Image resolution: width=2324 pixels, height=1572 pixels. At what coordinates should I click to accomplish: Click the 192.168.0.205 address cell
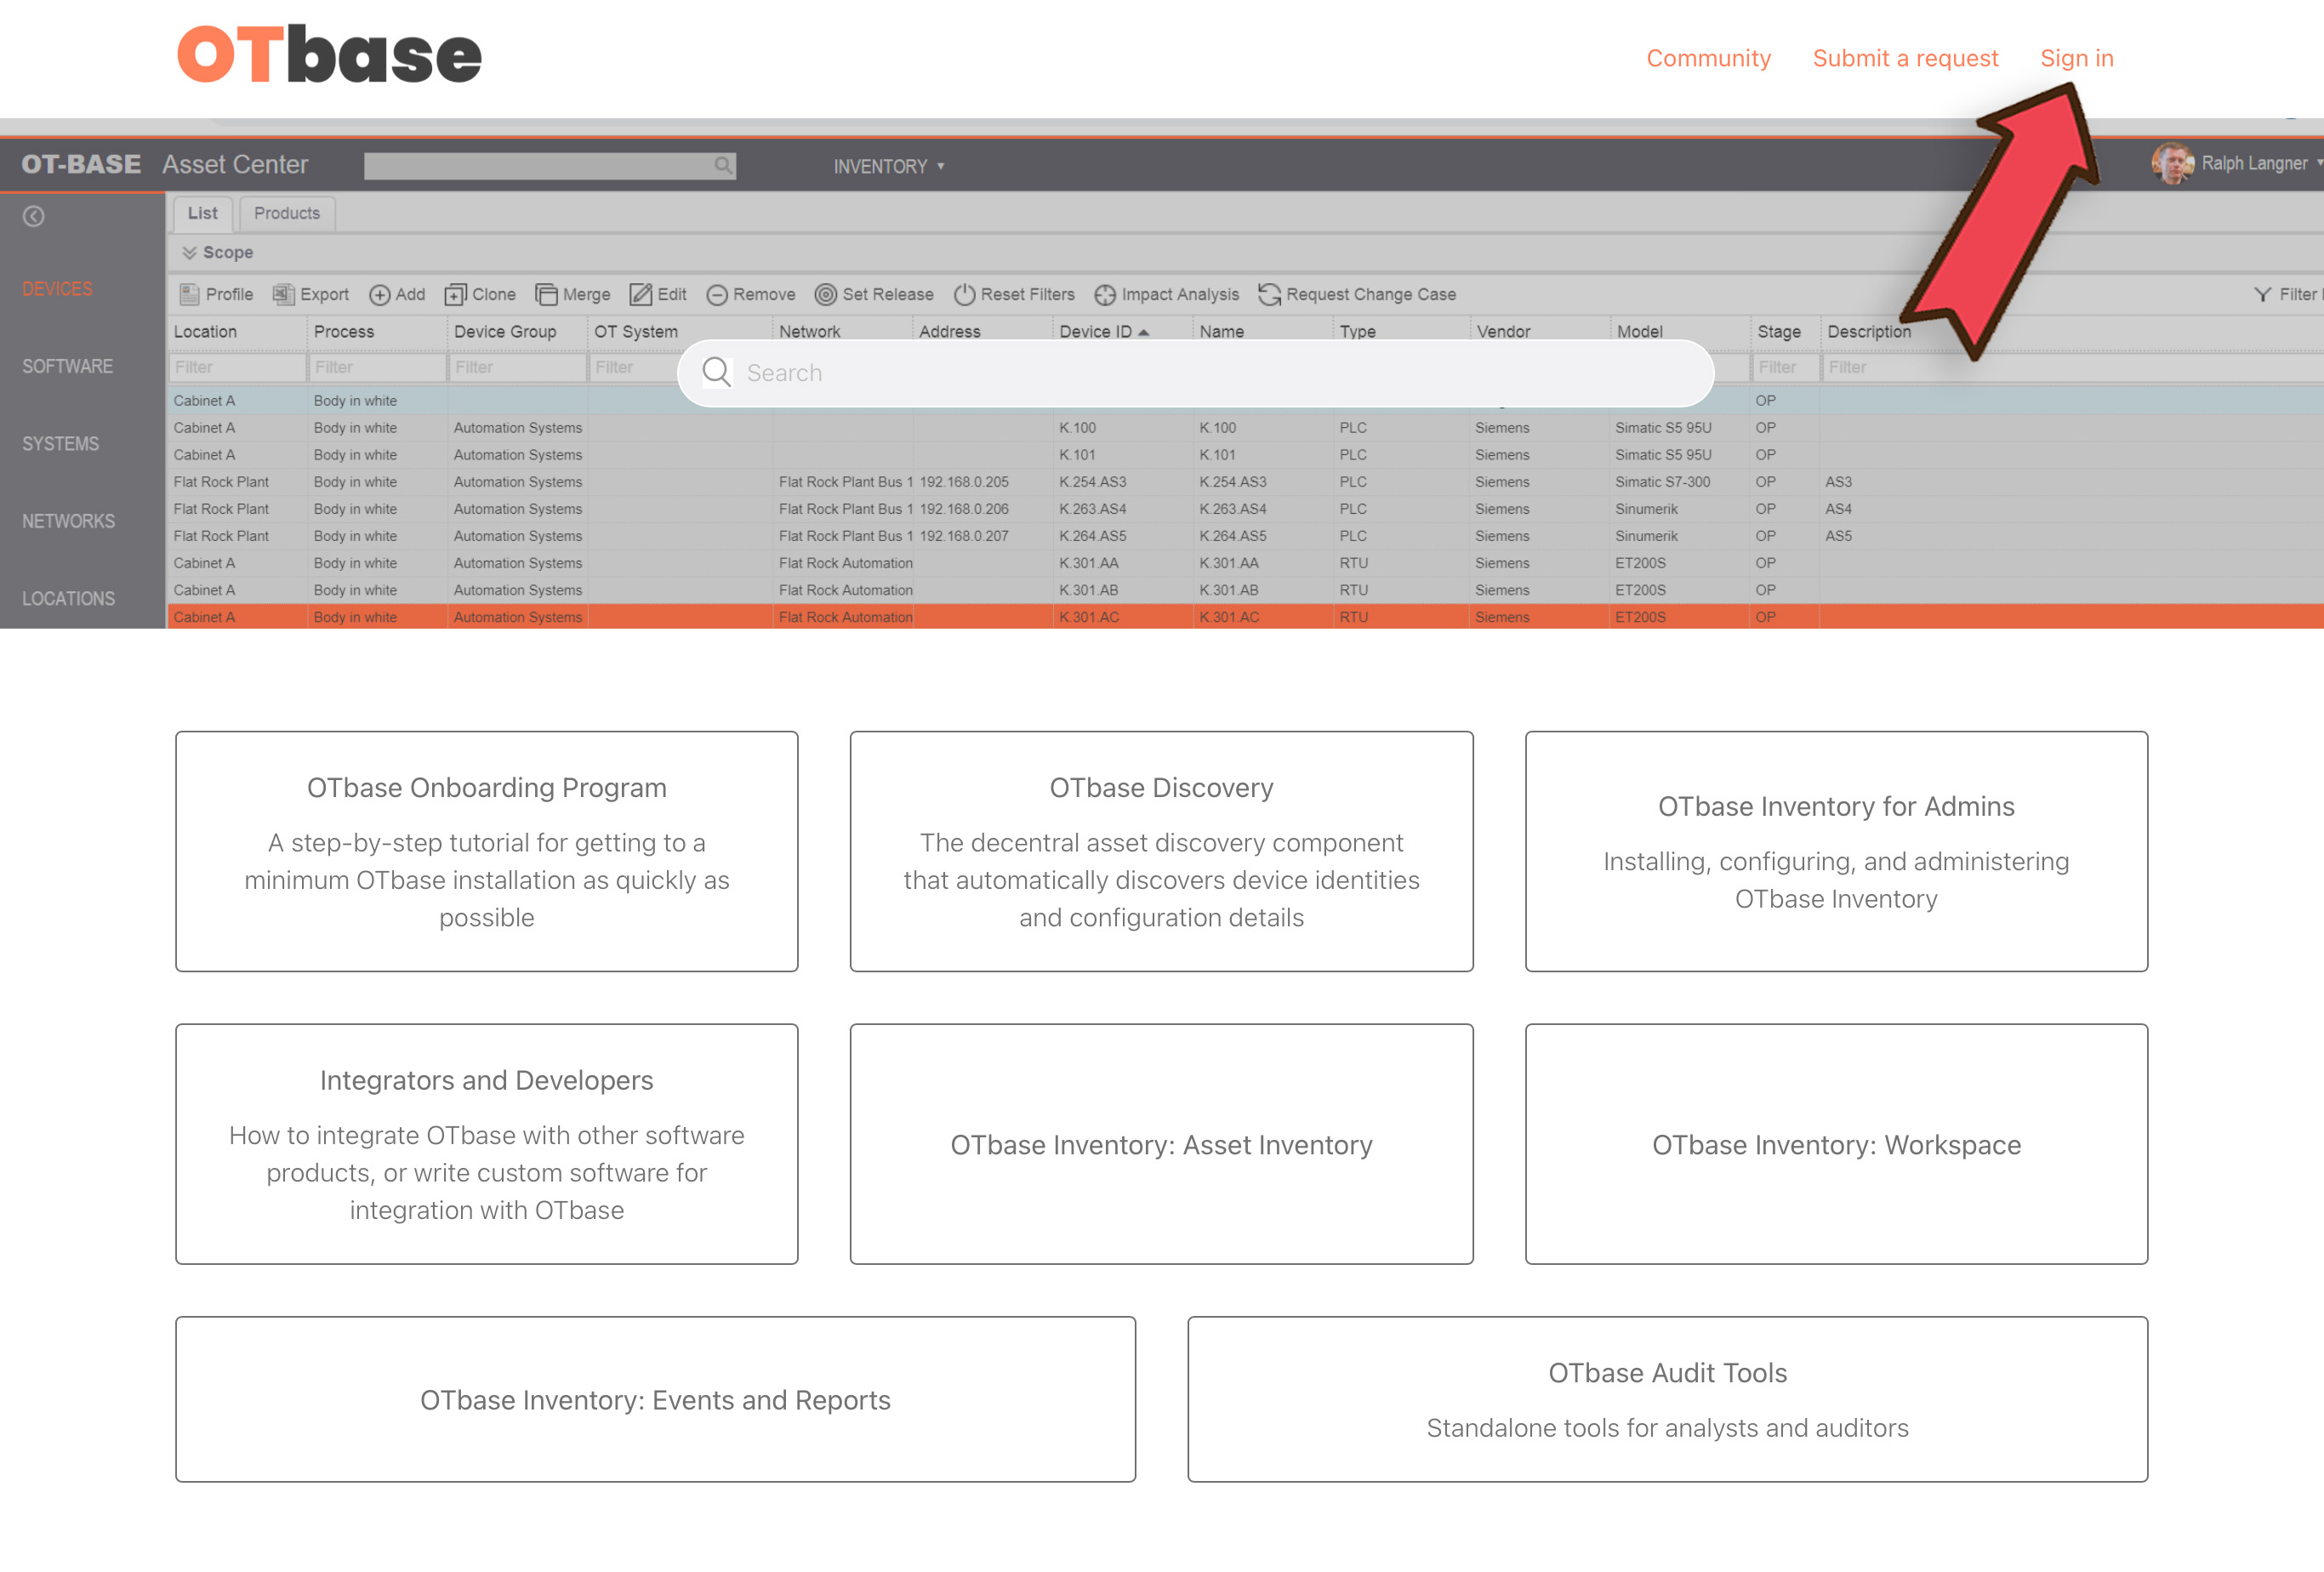tap(964, 482)
